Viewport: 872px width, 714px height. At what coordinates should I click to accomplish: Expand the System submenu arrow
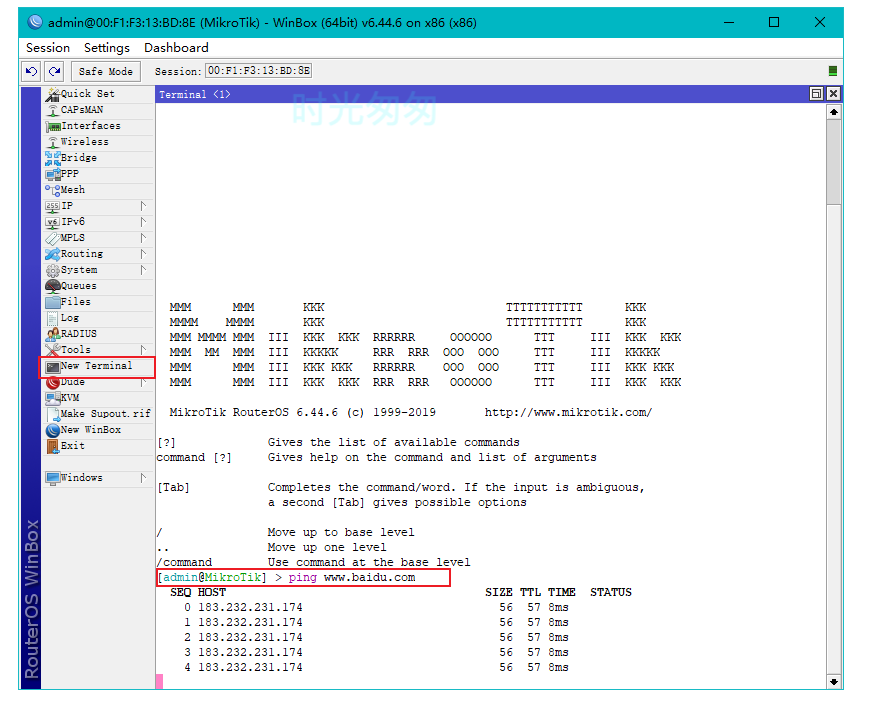pos(143,270)
